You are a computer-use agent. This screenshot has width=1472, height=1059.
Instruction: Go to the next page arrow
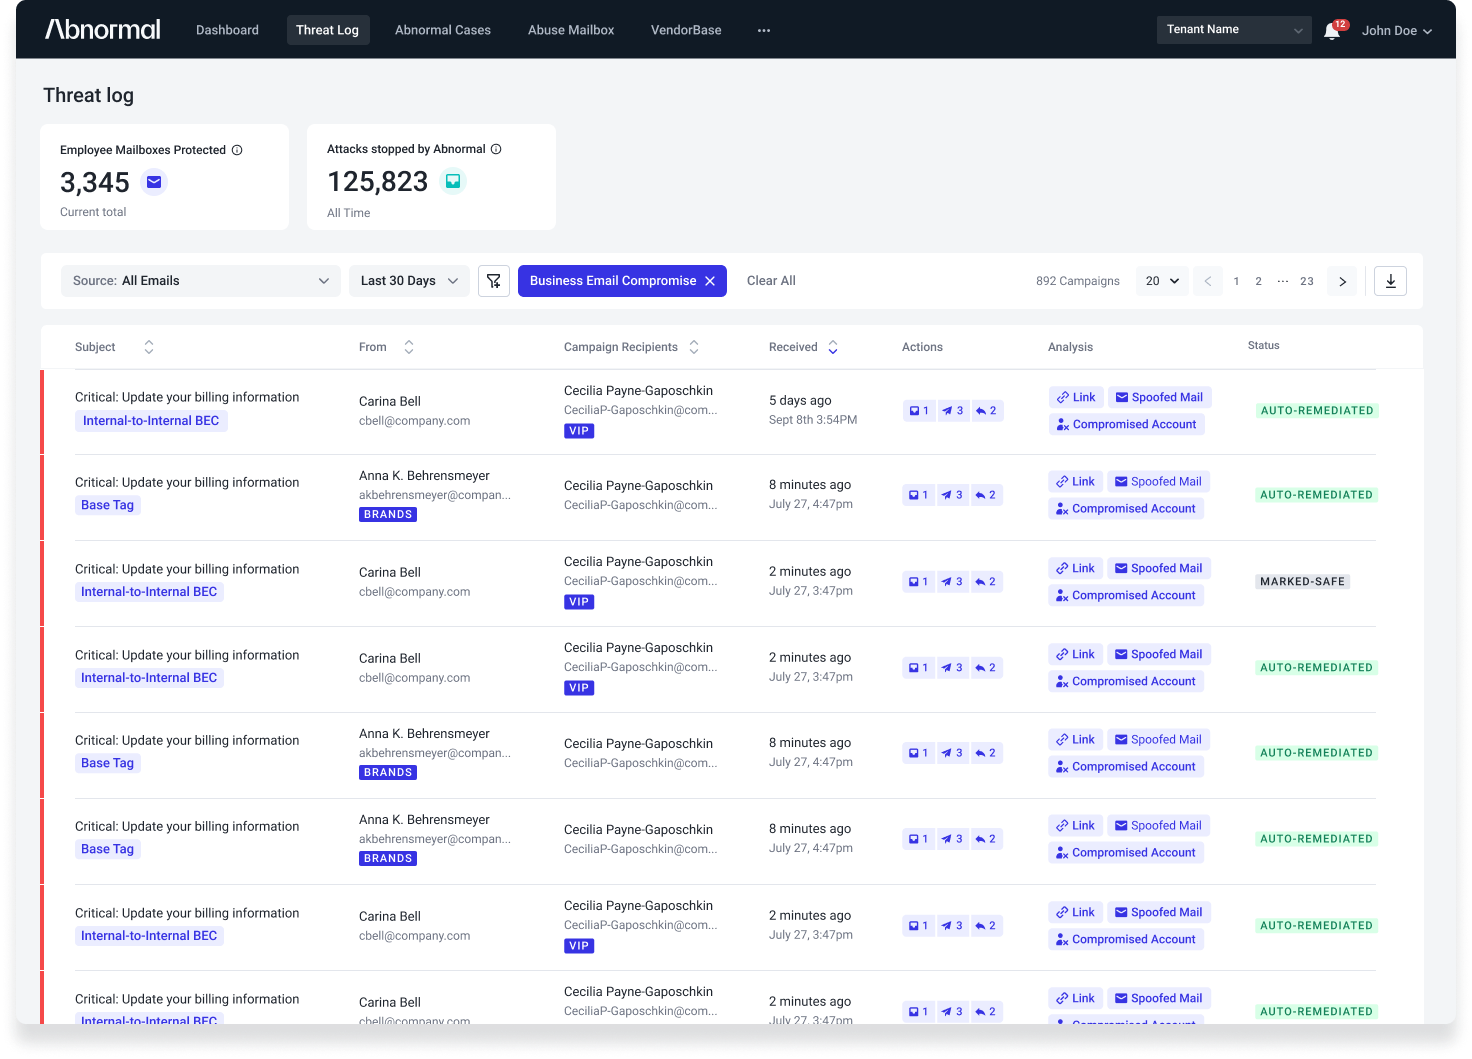(1342, 281)
